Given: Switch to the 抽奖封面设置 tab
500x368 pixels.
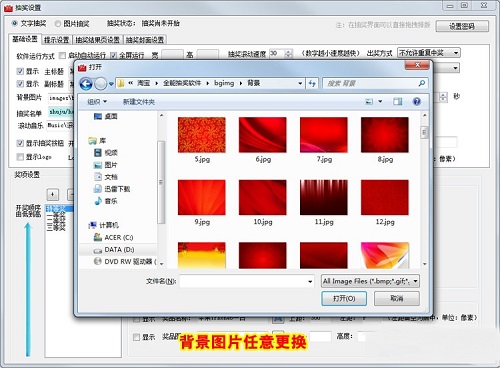Looking at the screenshot, I should tap(145, 40).
